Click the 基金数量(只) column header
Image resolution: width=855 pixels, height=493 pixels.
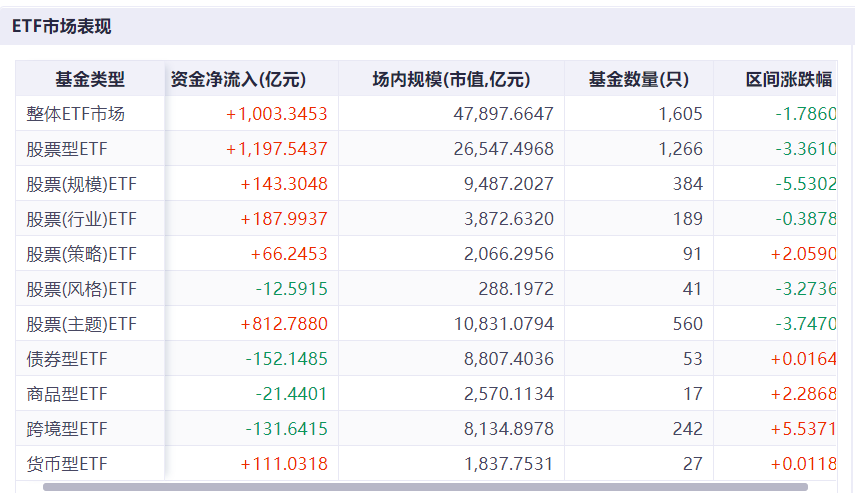click(x=639, y=80)
